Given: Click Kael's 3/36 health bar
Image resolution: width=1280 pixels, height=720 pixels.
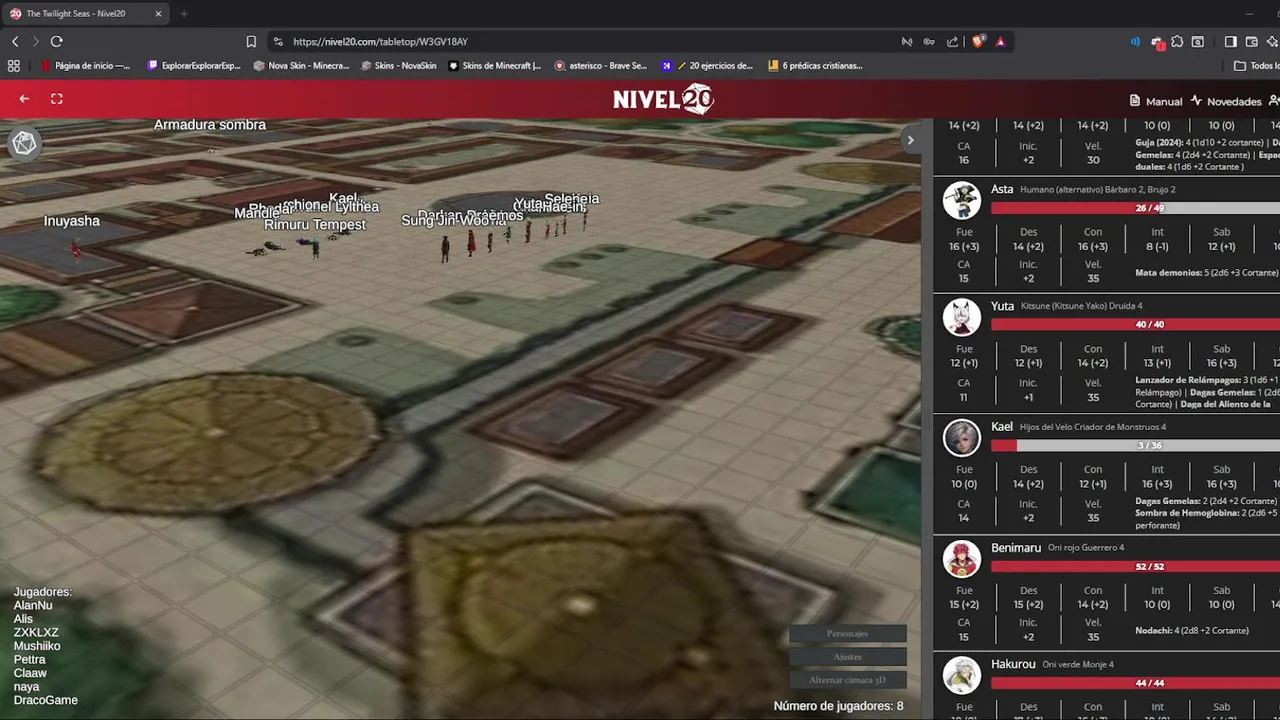Looking at the screenshot, I should 1135,445.
